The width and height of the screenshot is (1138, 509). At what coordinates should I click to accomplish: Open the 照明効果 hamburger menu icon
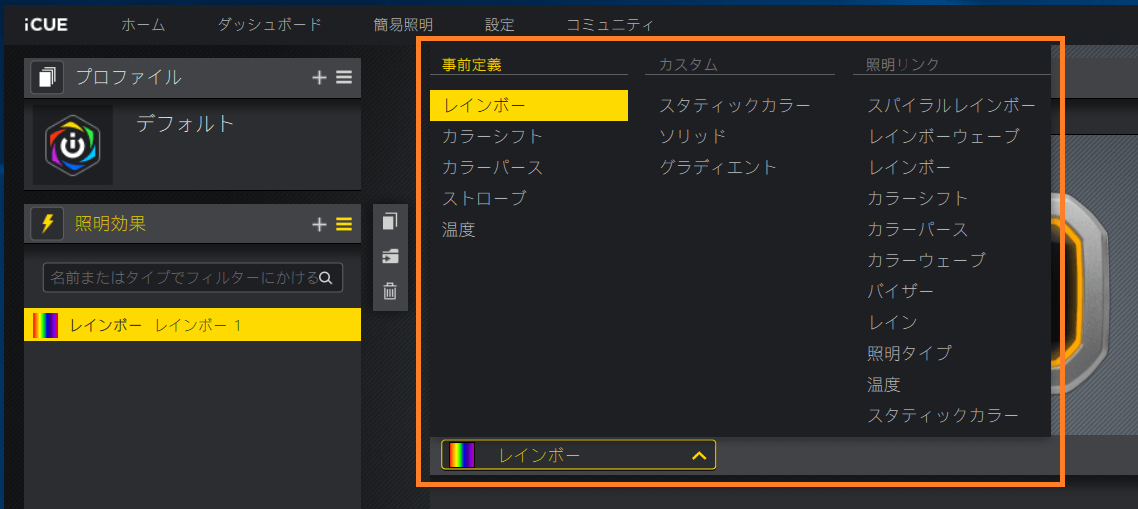point(344,225)
